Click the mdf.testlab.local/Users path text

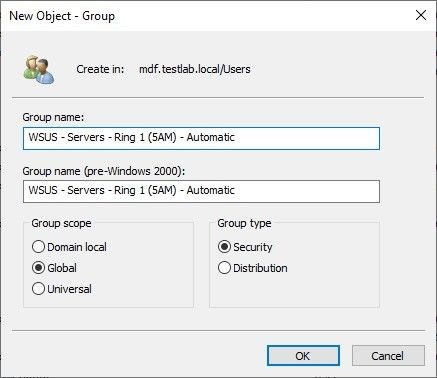point(195,69)
